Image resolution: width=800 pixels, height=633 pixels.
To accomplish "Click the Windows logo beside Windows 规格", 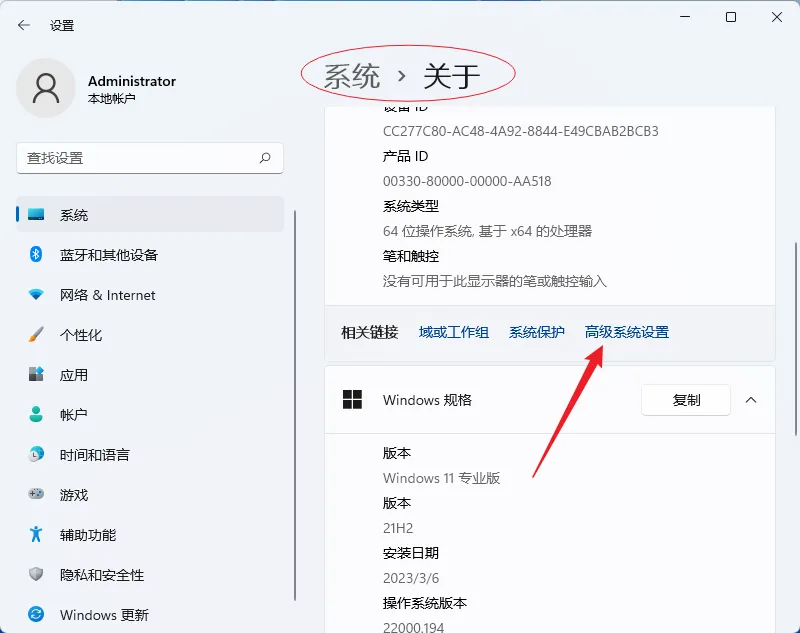I will pos(352,399).
